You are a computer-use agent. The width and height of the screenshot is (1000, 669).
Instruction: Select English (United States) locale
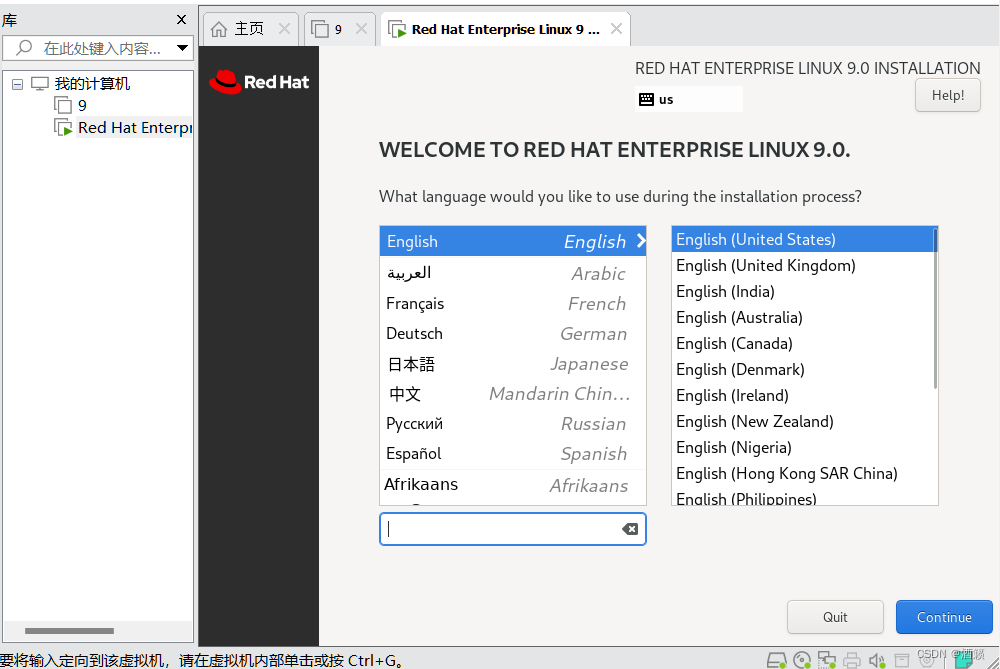(x=802, y=239)
